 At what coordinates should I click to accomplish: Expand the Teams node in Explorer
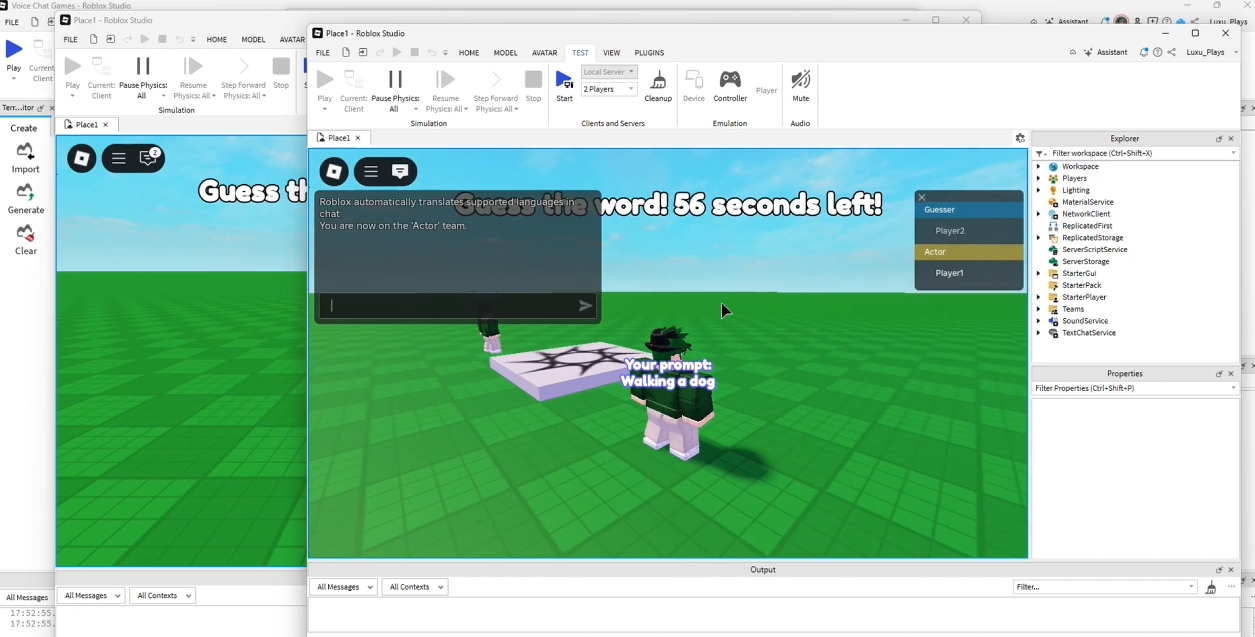coord(1039,309)
